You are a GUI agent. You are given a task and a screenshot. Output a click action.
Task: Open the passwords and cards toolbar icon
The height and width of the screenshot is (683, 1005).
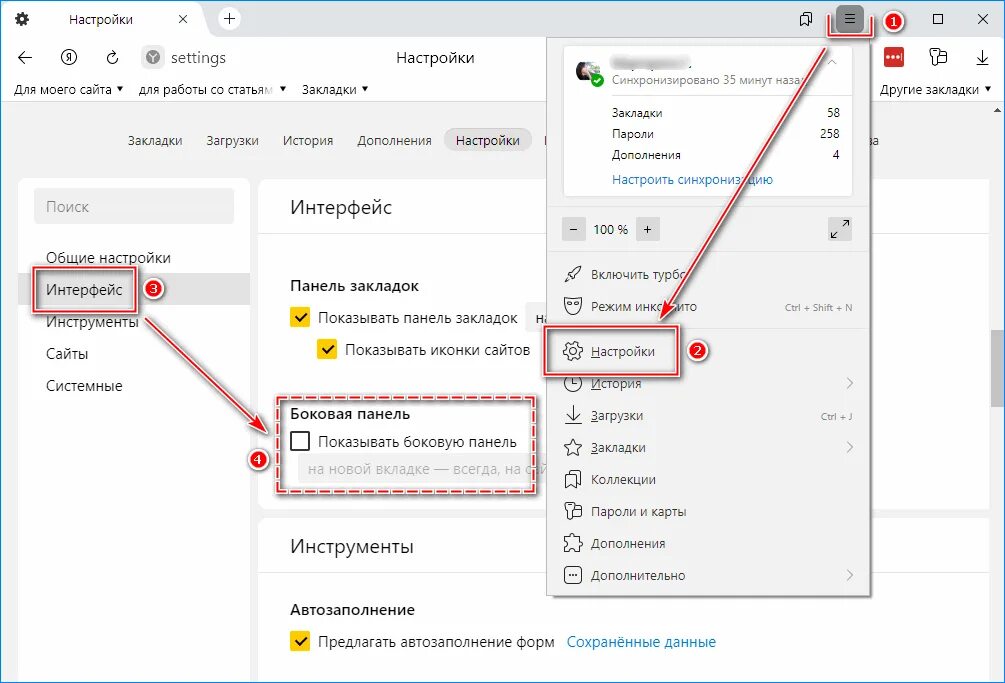938,57
